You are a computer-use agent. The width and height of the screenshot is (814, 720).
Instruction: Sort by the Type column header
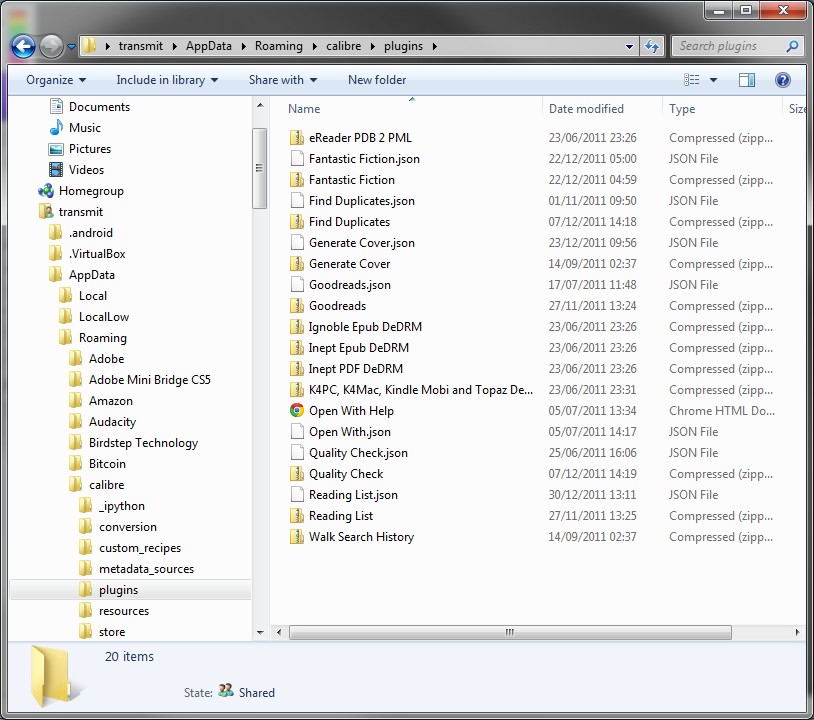(x=682, y=109)
